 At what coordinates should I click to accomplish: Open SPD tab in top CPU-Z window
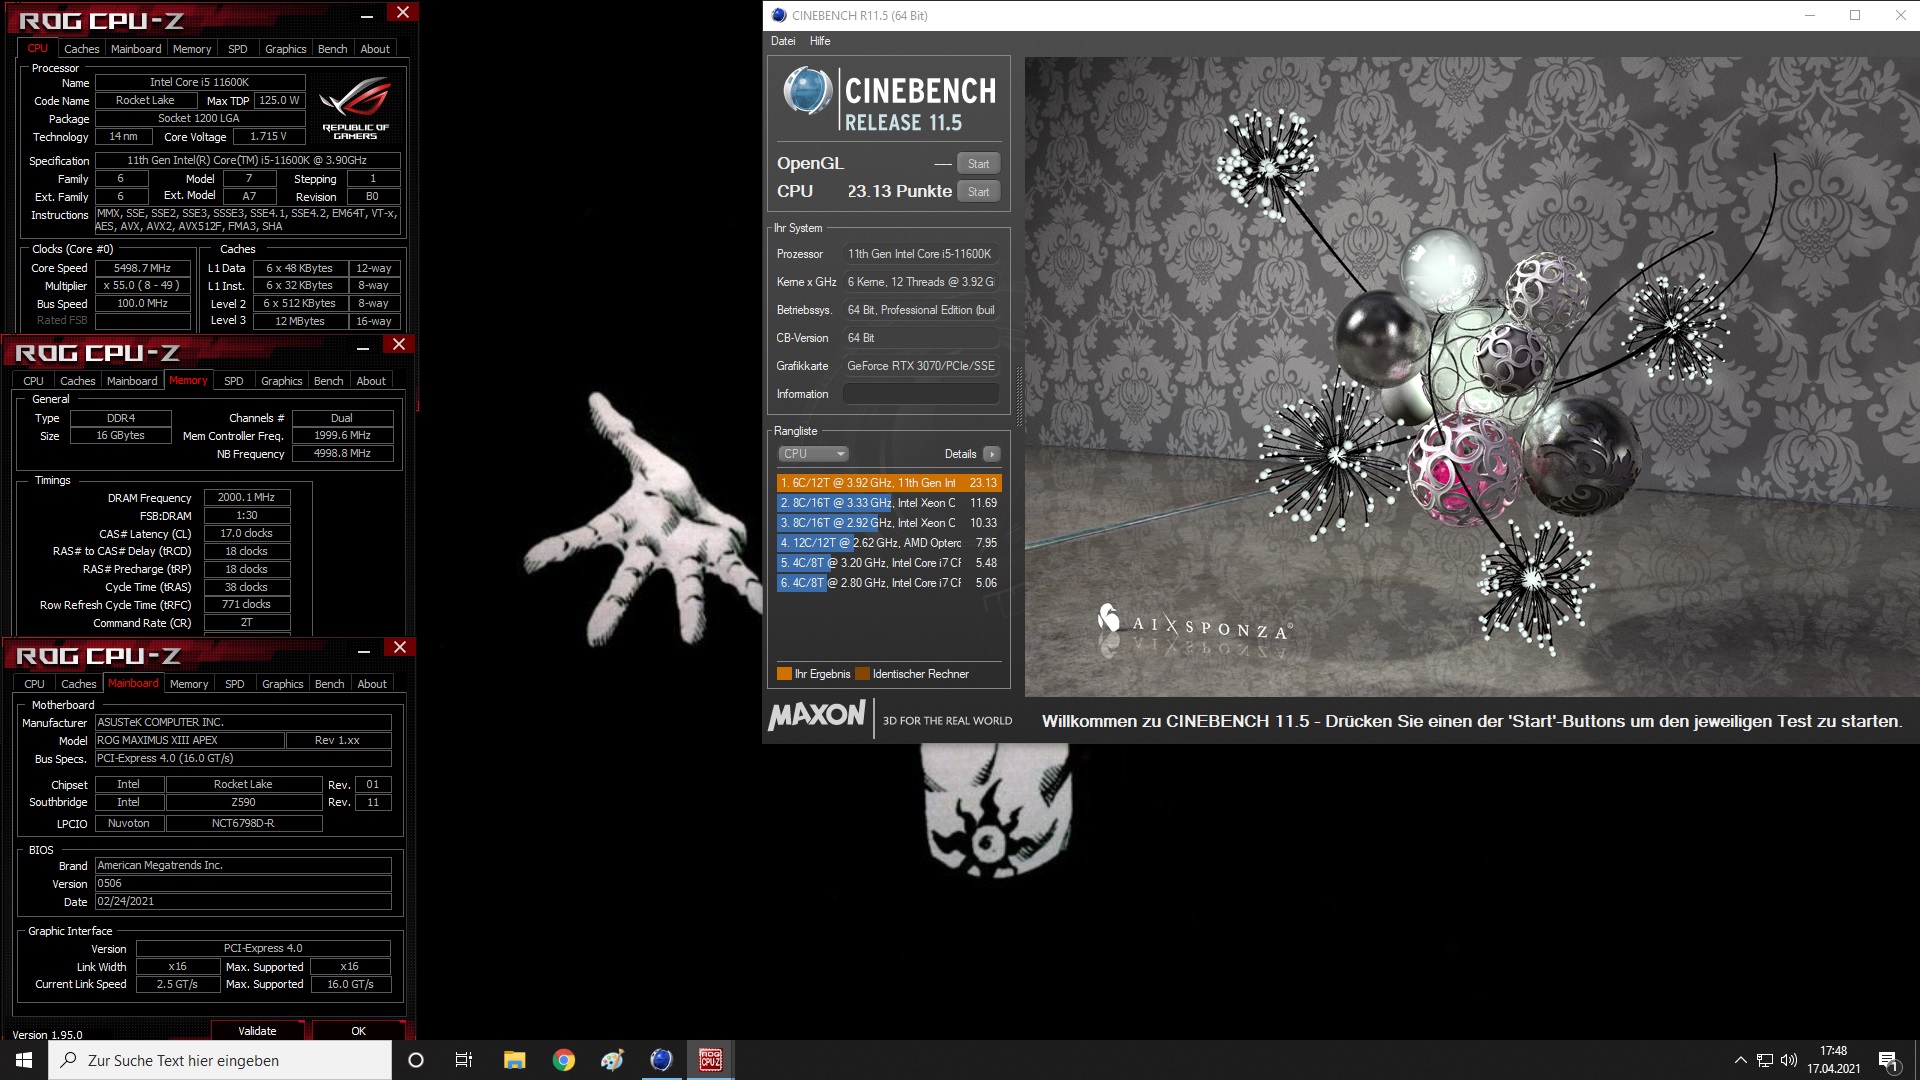[x=237, y=49]
